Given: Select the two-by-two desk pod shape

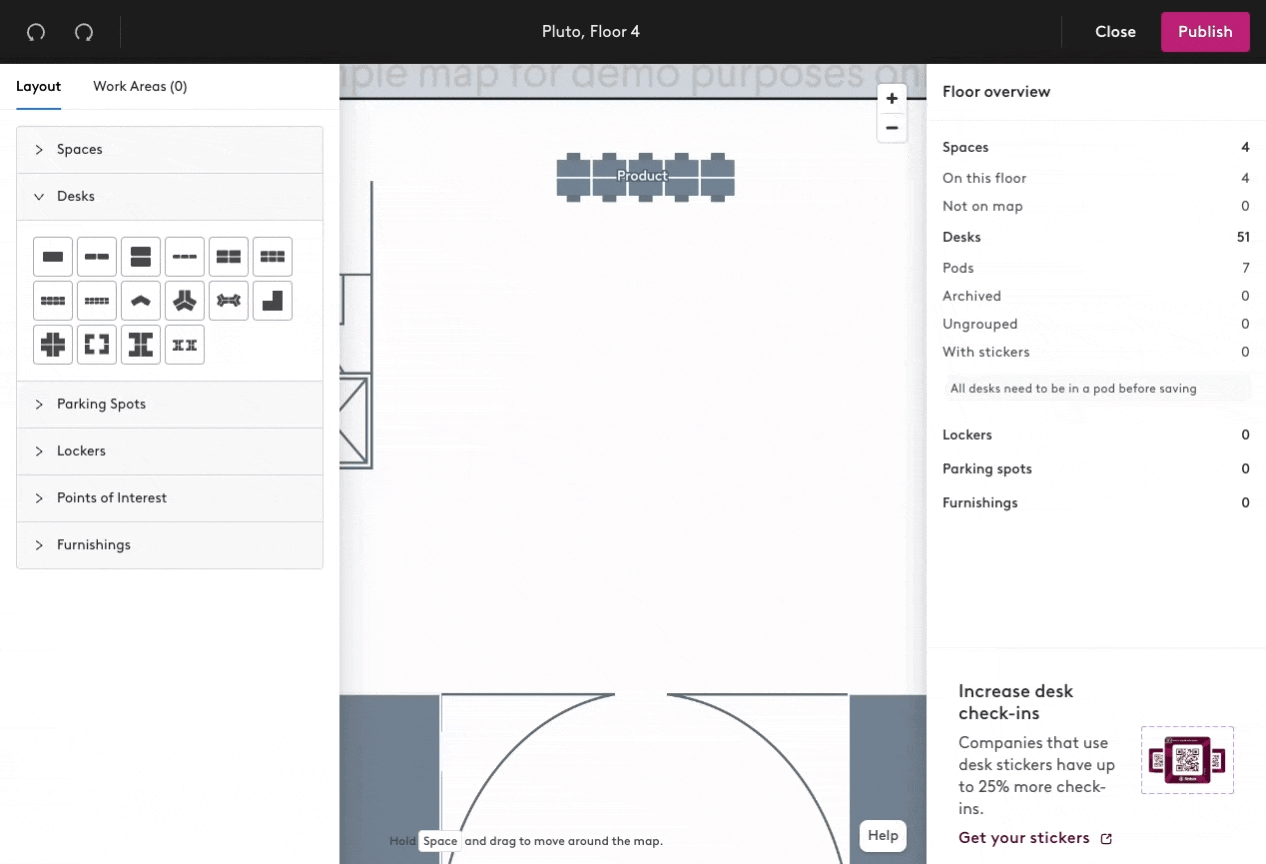Looking at the screenshot, I should click(x=229, y=257).
